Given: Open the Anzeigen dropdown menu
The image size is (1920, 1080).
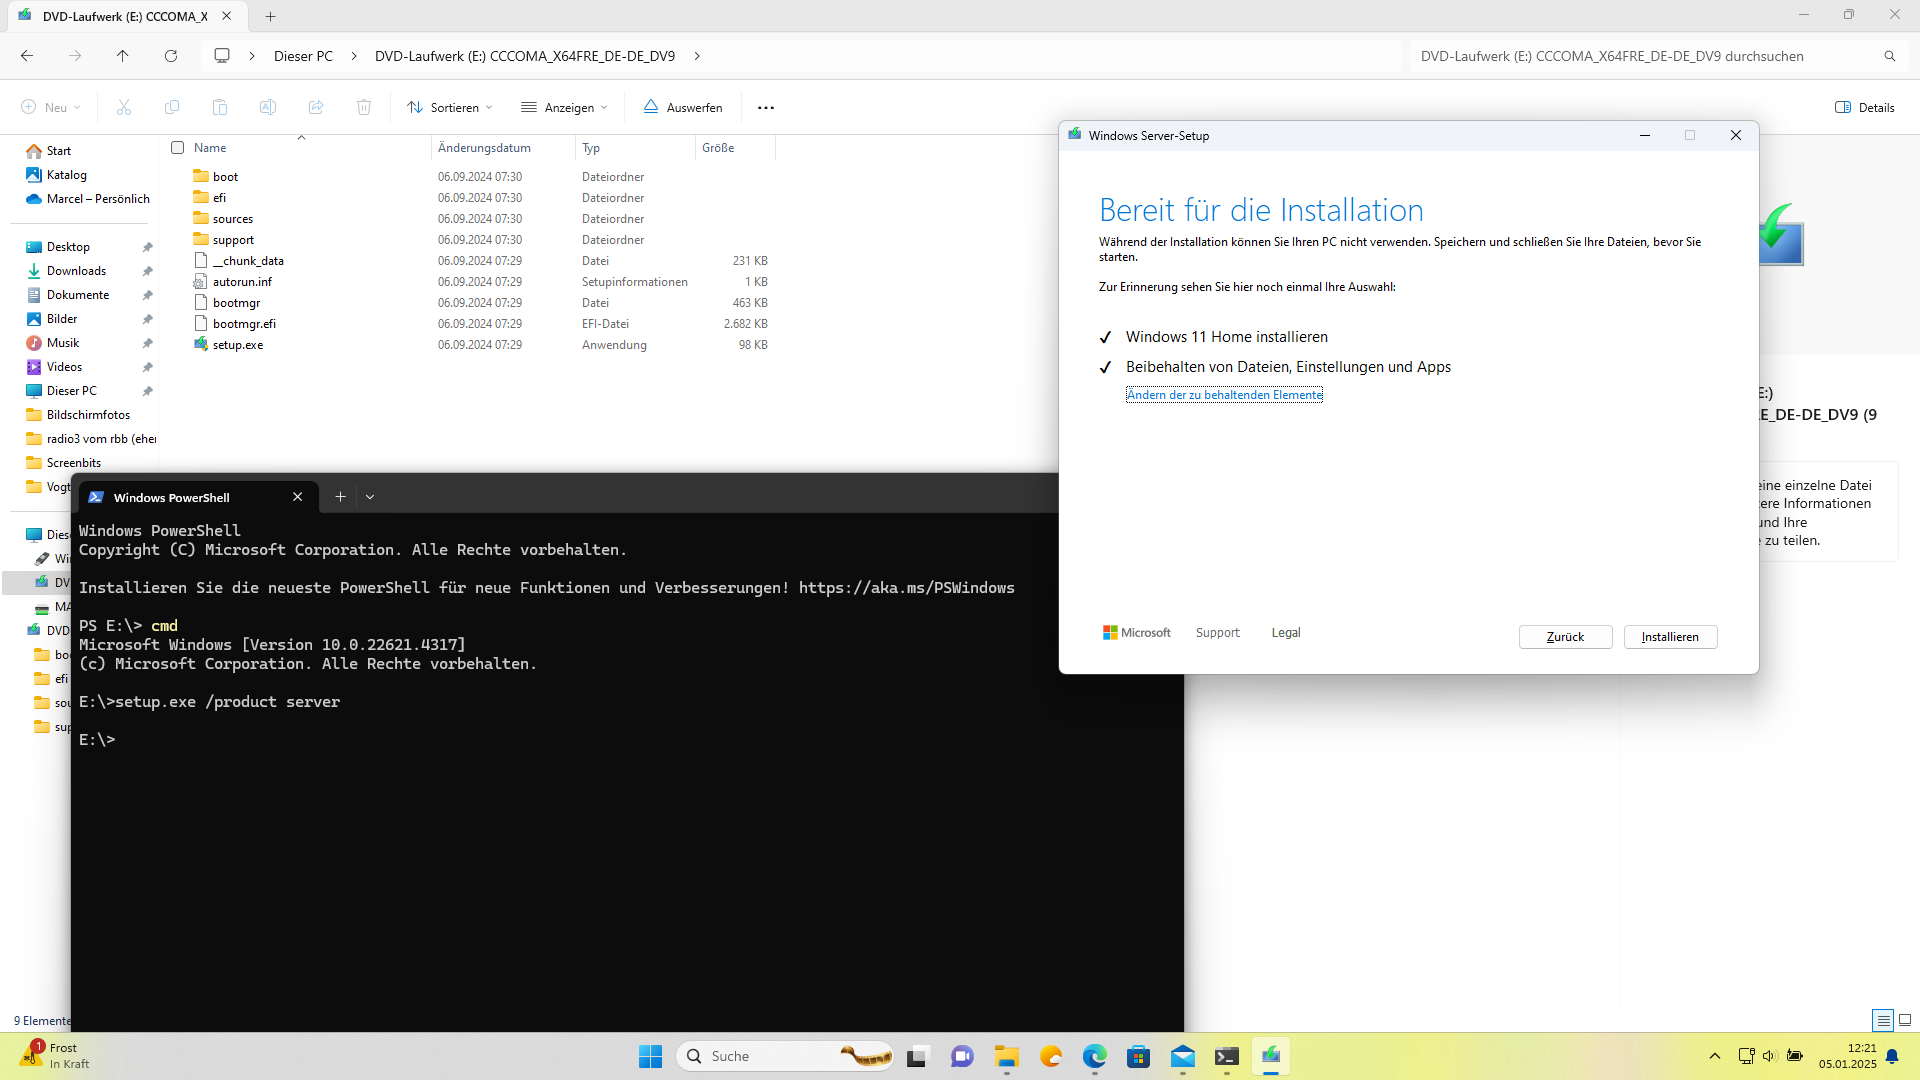Looking at the screenshot, I should tap(564, 108).
